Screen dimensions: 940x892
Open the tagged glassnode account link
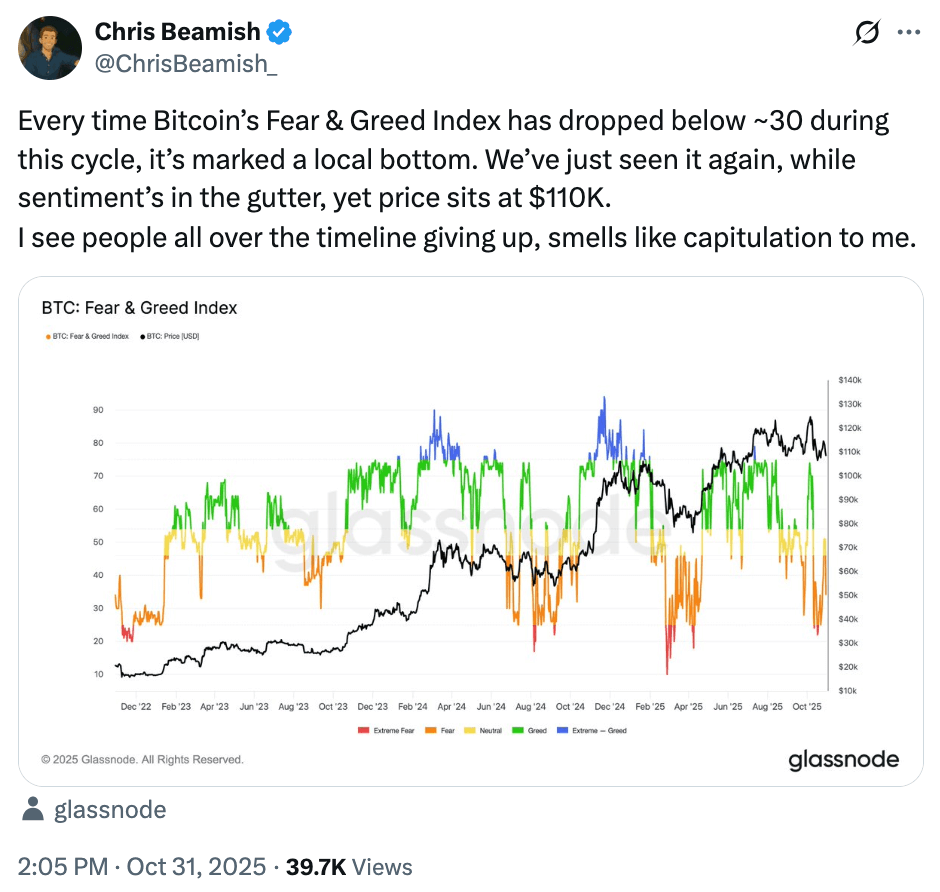[110, 810]
